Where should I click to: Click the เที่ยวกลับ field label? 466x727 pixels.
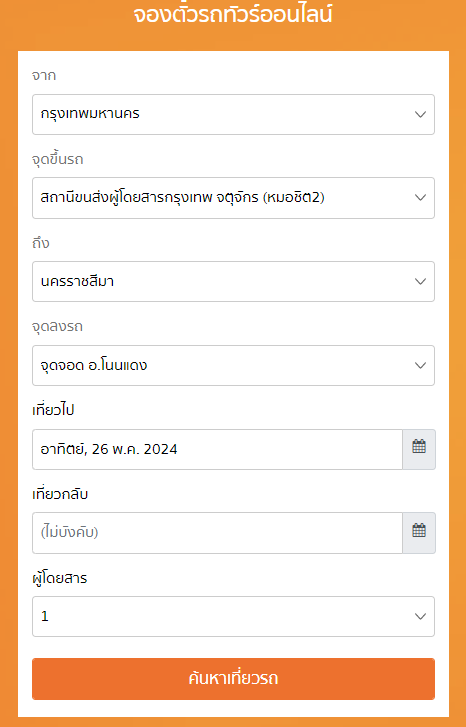pos(60,494)
